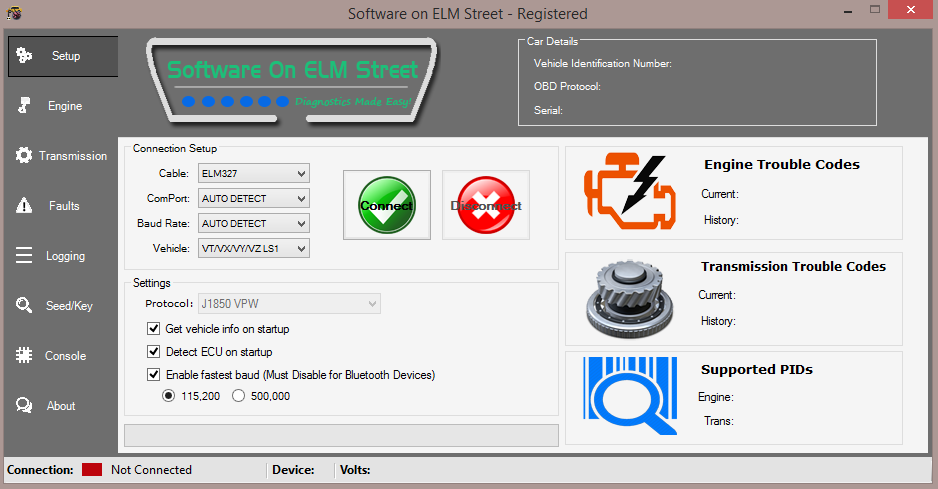Select the 500,000 baud radio button
938x489 pixels.
[x=238, y=396]
